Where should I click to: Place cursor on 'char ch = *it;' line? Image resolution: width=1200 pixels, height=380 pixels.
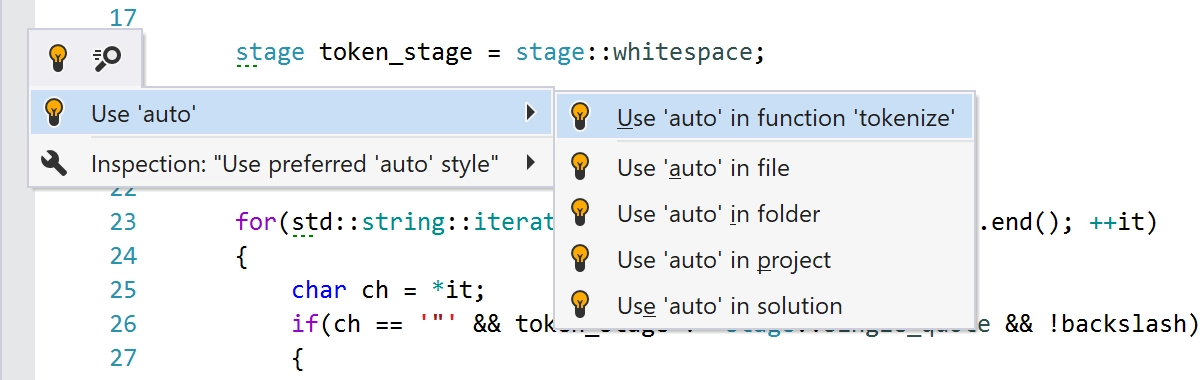tap(388, 290)
